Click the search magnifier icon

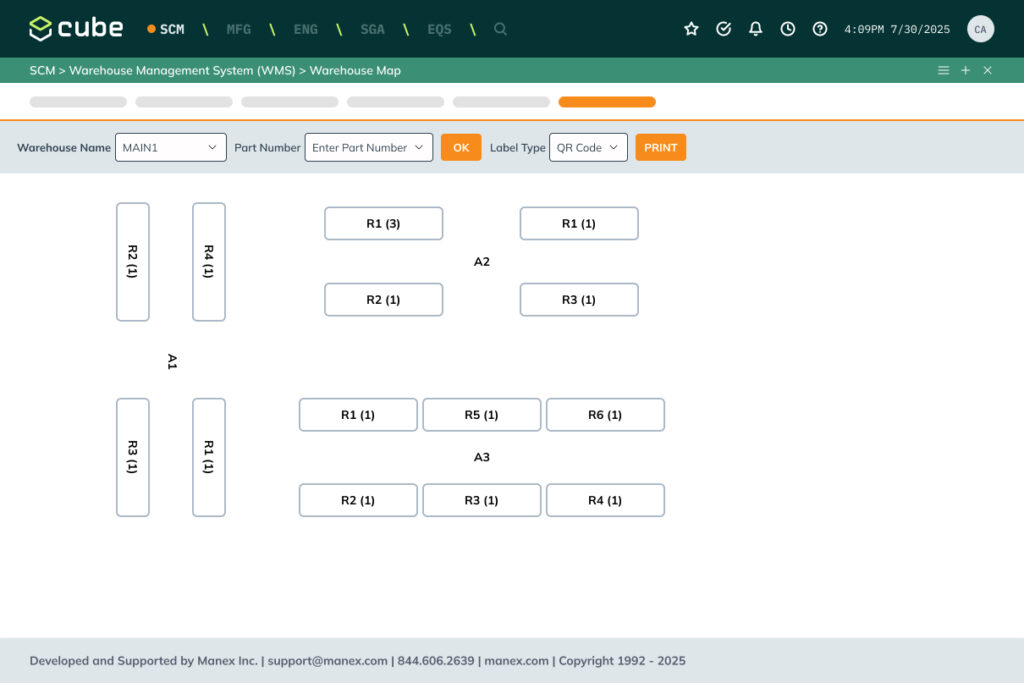(500, 29)
